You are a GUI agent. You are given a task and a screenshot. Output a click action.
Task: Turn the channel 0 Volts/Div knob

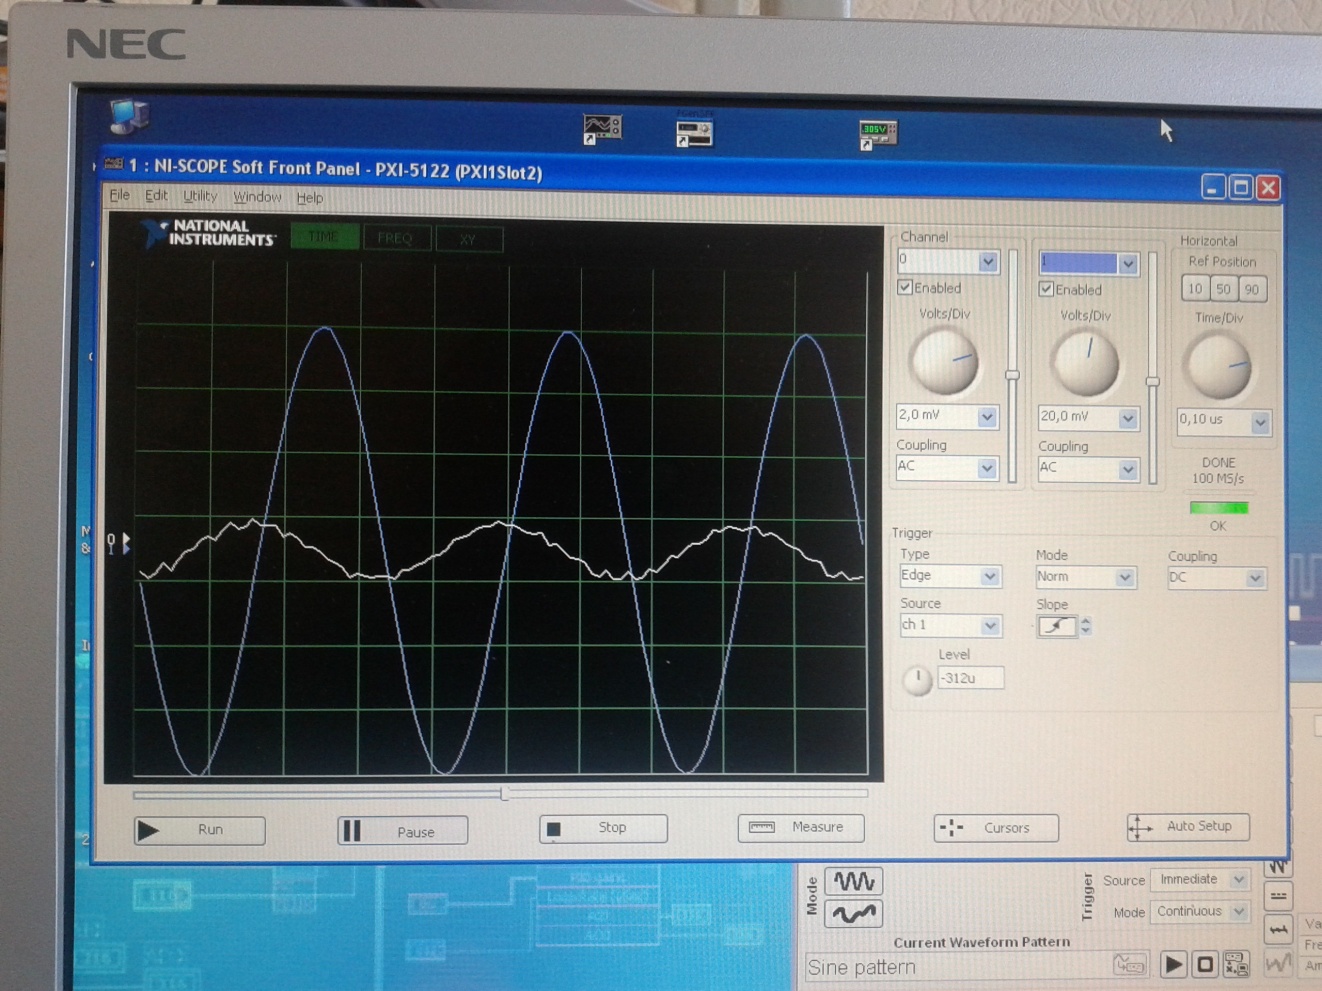click(x=943, y=361)
